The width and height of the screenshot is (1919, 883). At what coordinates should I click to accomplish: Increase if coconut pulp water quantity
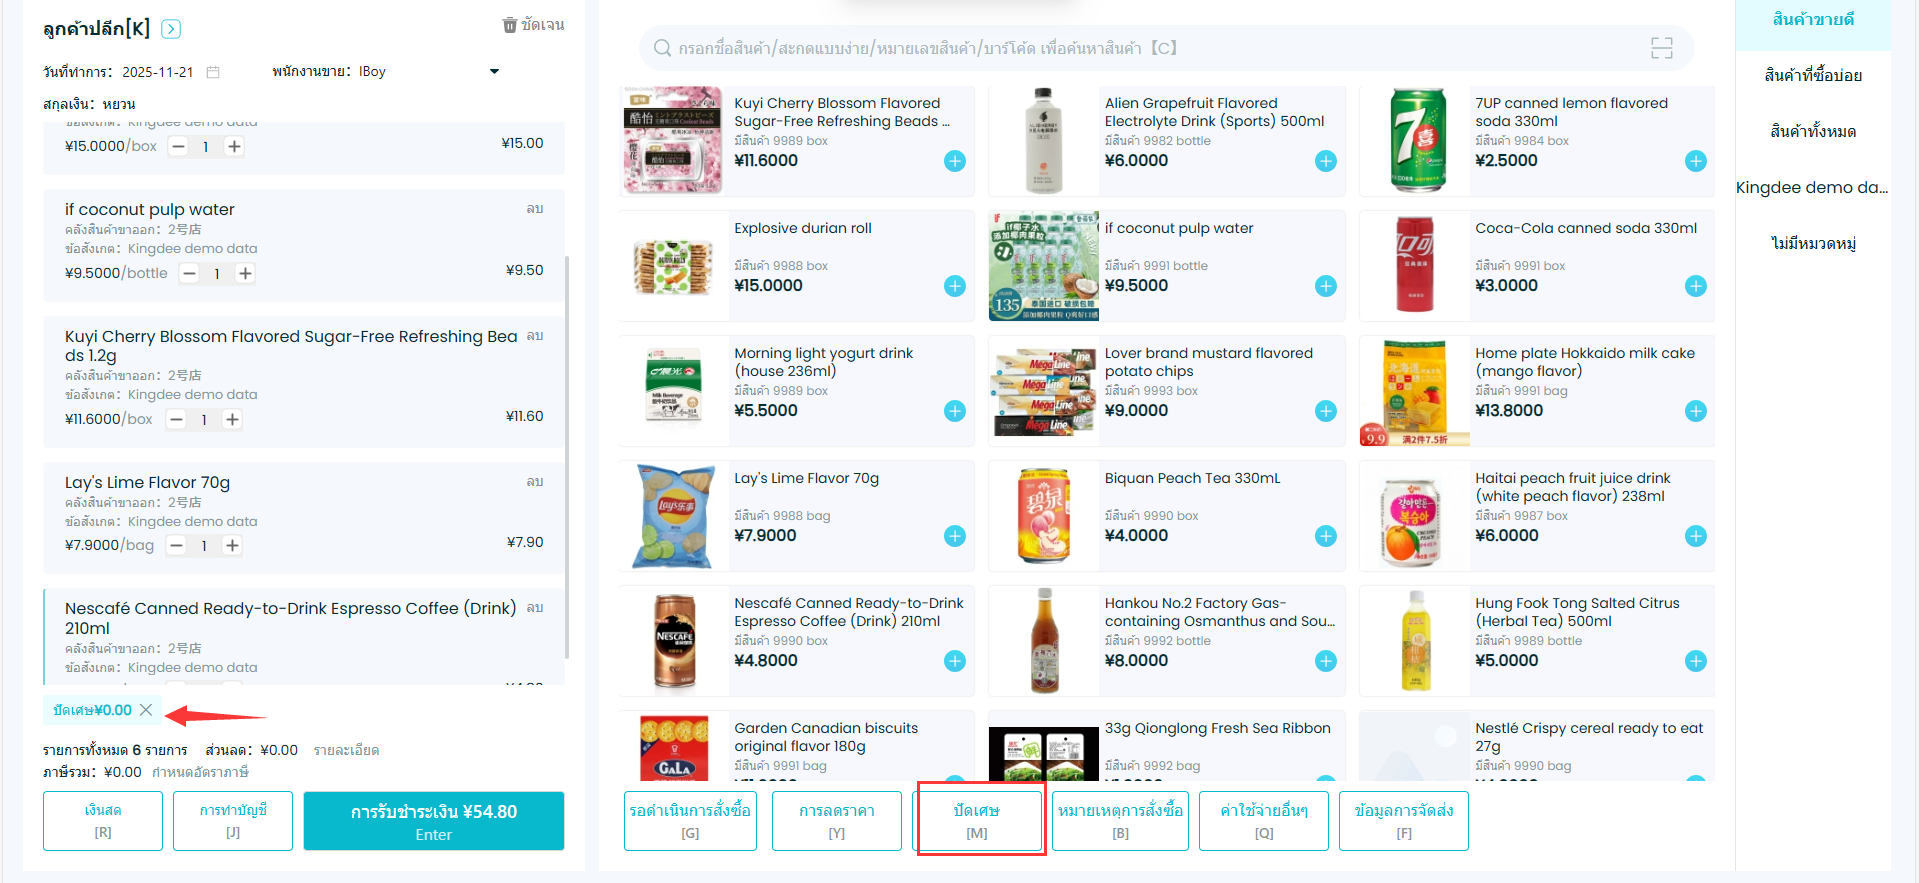tap(245, 273)
